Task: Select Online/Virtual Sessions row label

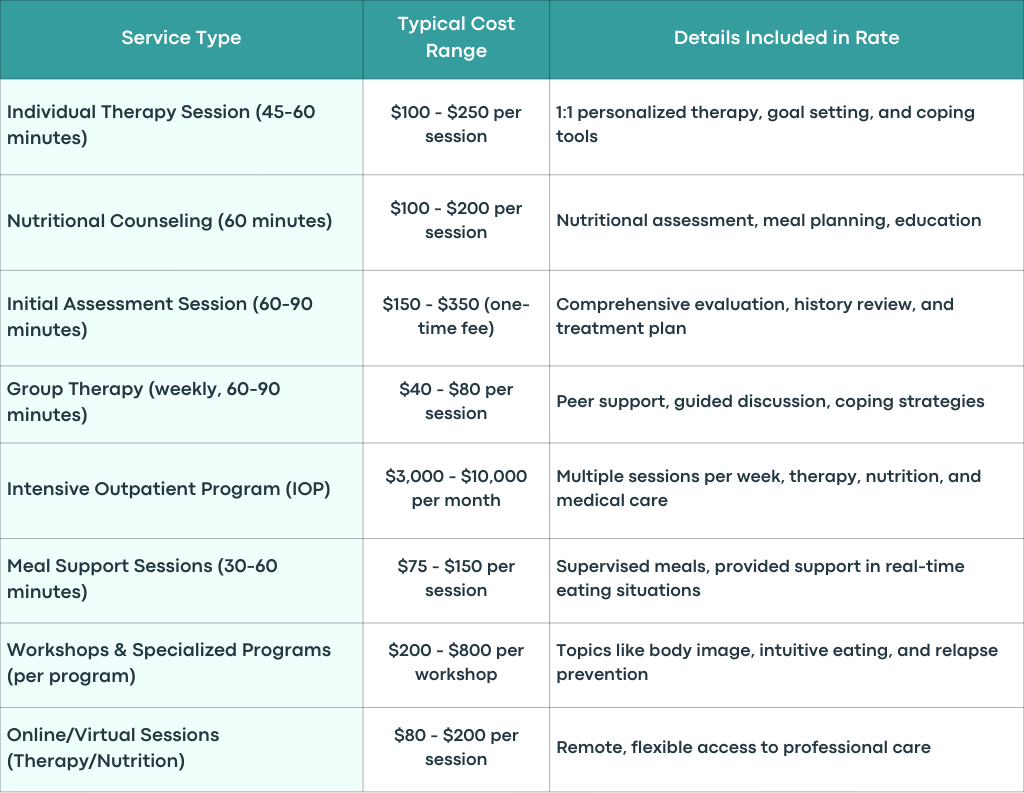Action: [x=181, y=750]
